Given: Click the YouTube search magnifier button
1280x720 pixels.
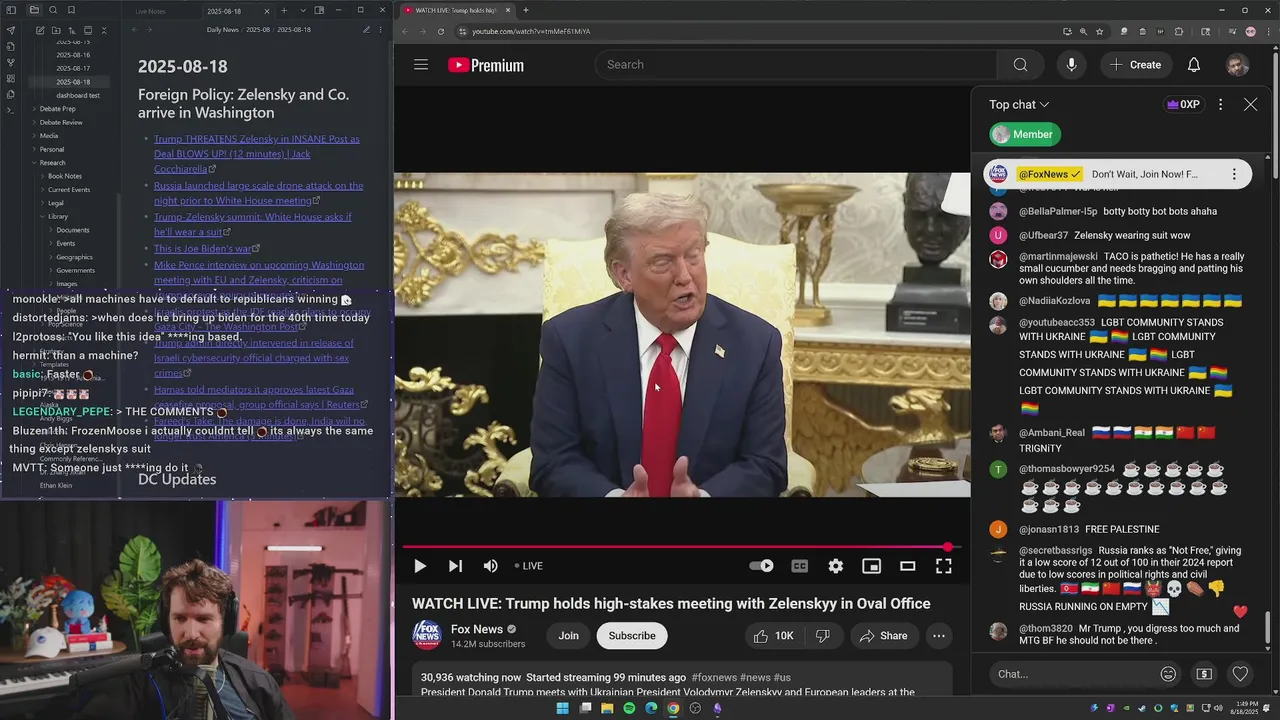Looking at the screenshot, I should 1020,65.
